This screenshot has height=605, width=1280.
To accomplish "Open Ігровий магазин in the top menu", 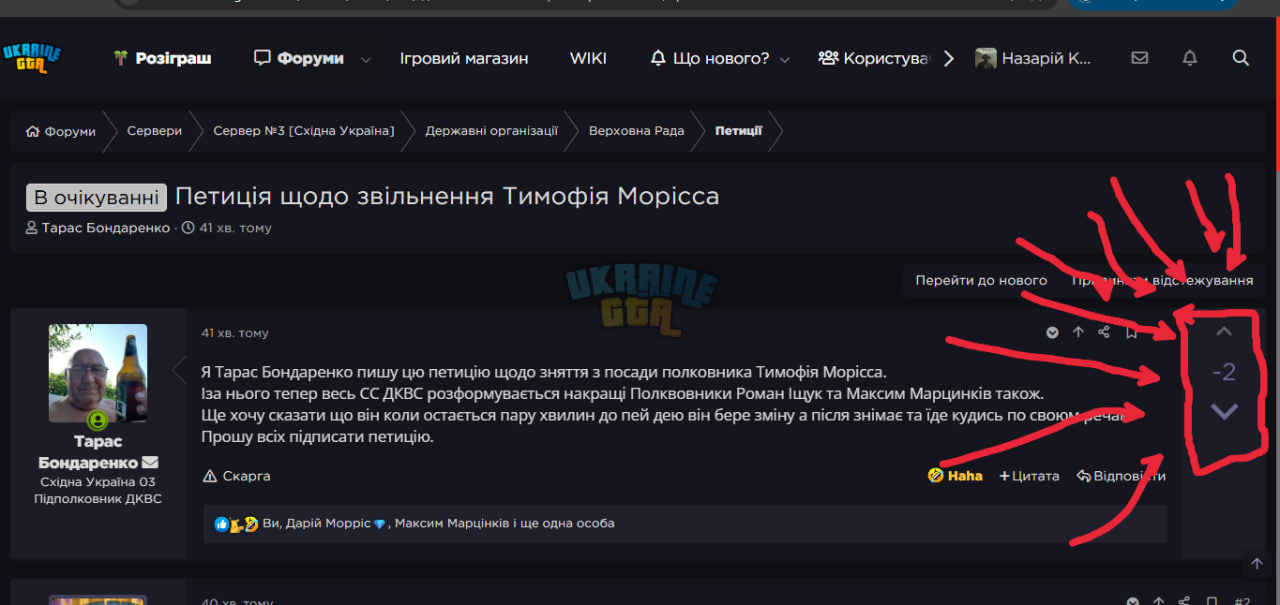I will coord(464,58).
